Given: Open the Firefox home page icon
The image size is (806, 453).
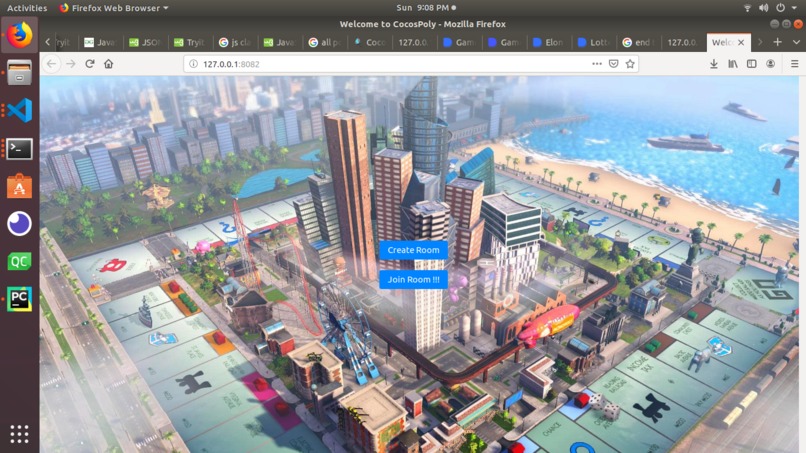Looking at the screenshot, I should point(108,64).
